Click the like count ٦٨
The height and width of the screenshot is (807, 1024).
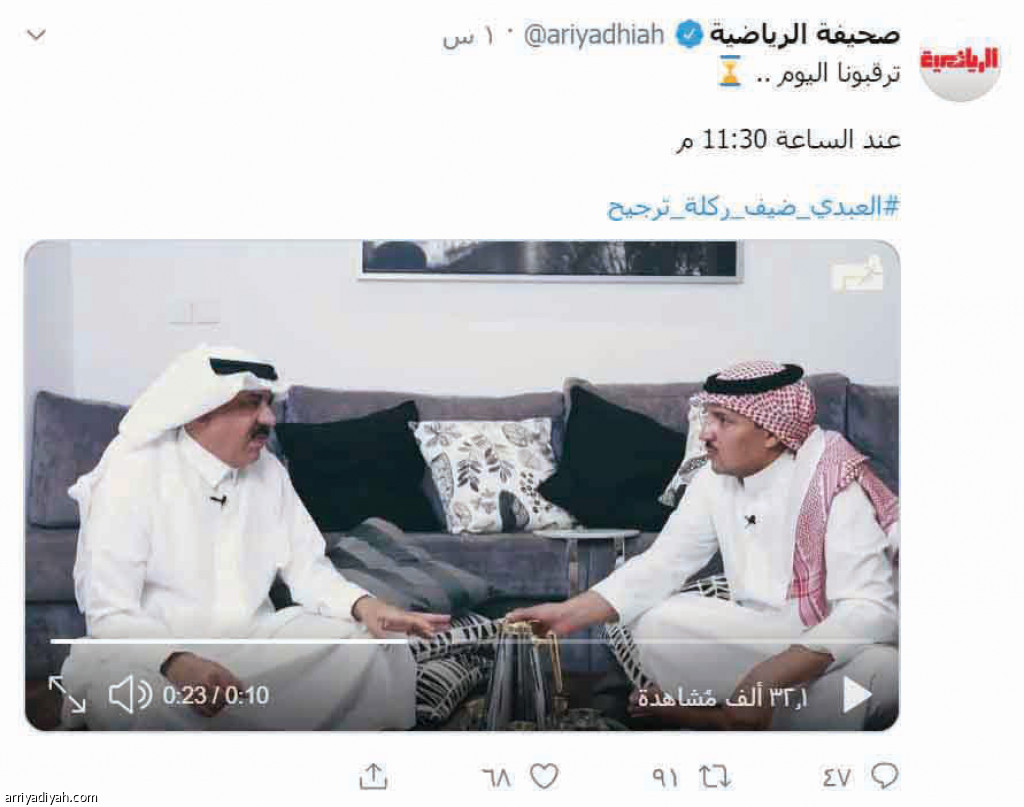point(497,777)
